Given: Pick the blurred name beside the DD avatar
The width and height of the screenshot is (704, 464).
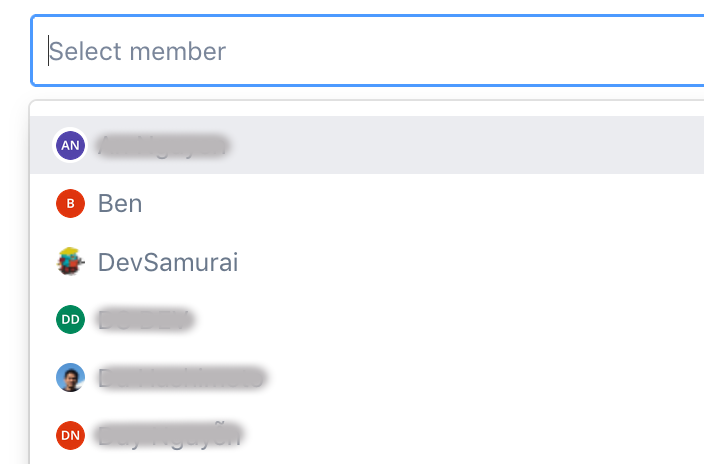Looking at the screenshot, I should point(146,320).
